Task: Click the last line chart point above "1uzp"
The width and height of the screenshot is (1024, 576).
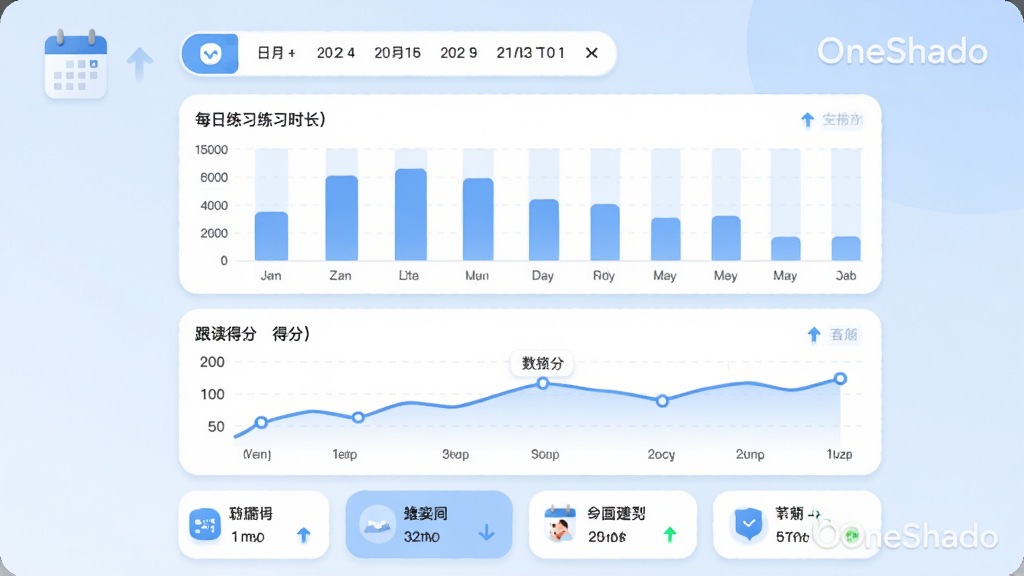Action: point(840,379)
